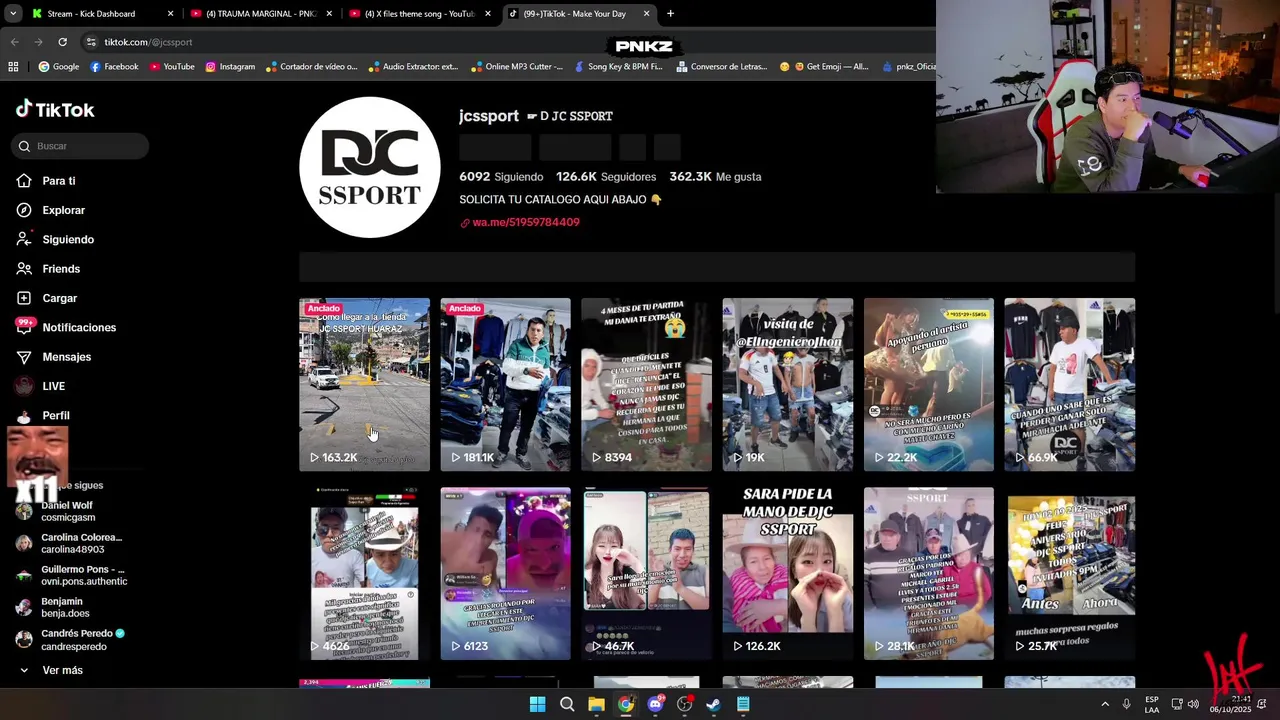Open Benjamin benja.does account
Image resolution: width=1280 pixels, height=720 pixels.
coord(52,607)
